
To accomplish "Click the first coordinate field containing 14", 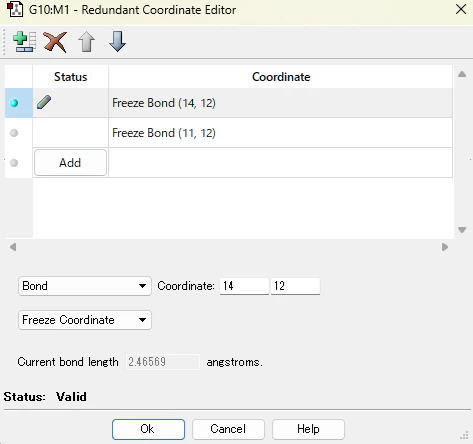I will pyautogui.click(x=244, y=286).
